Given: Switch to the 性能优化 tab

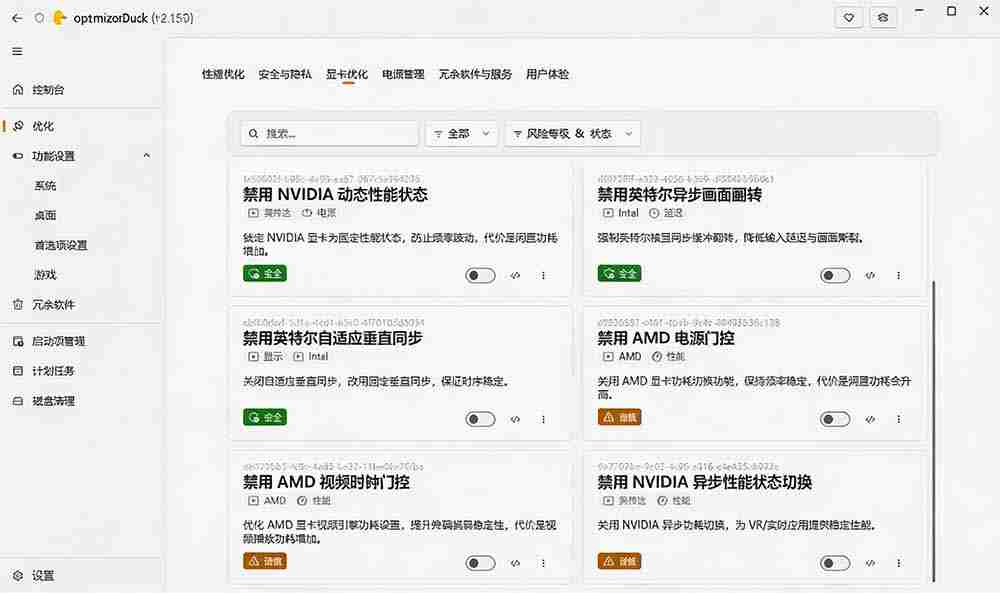Looking at the screenshot, I should (223, 74).
